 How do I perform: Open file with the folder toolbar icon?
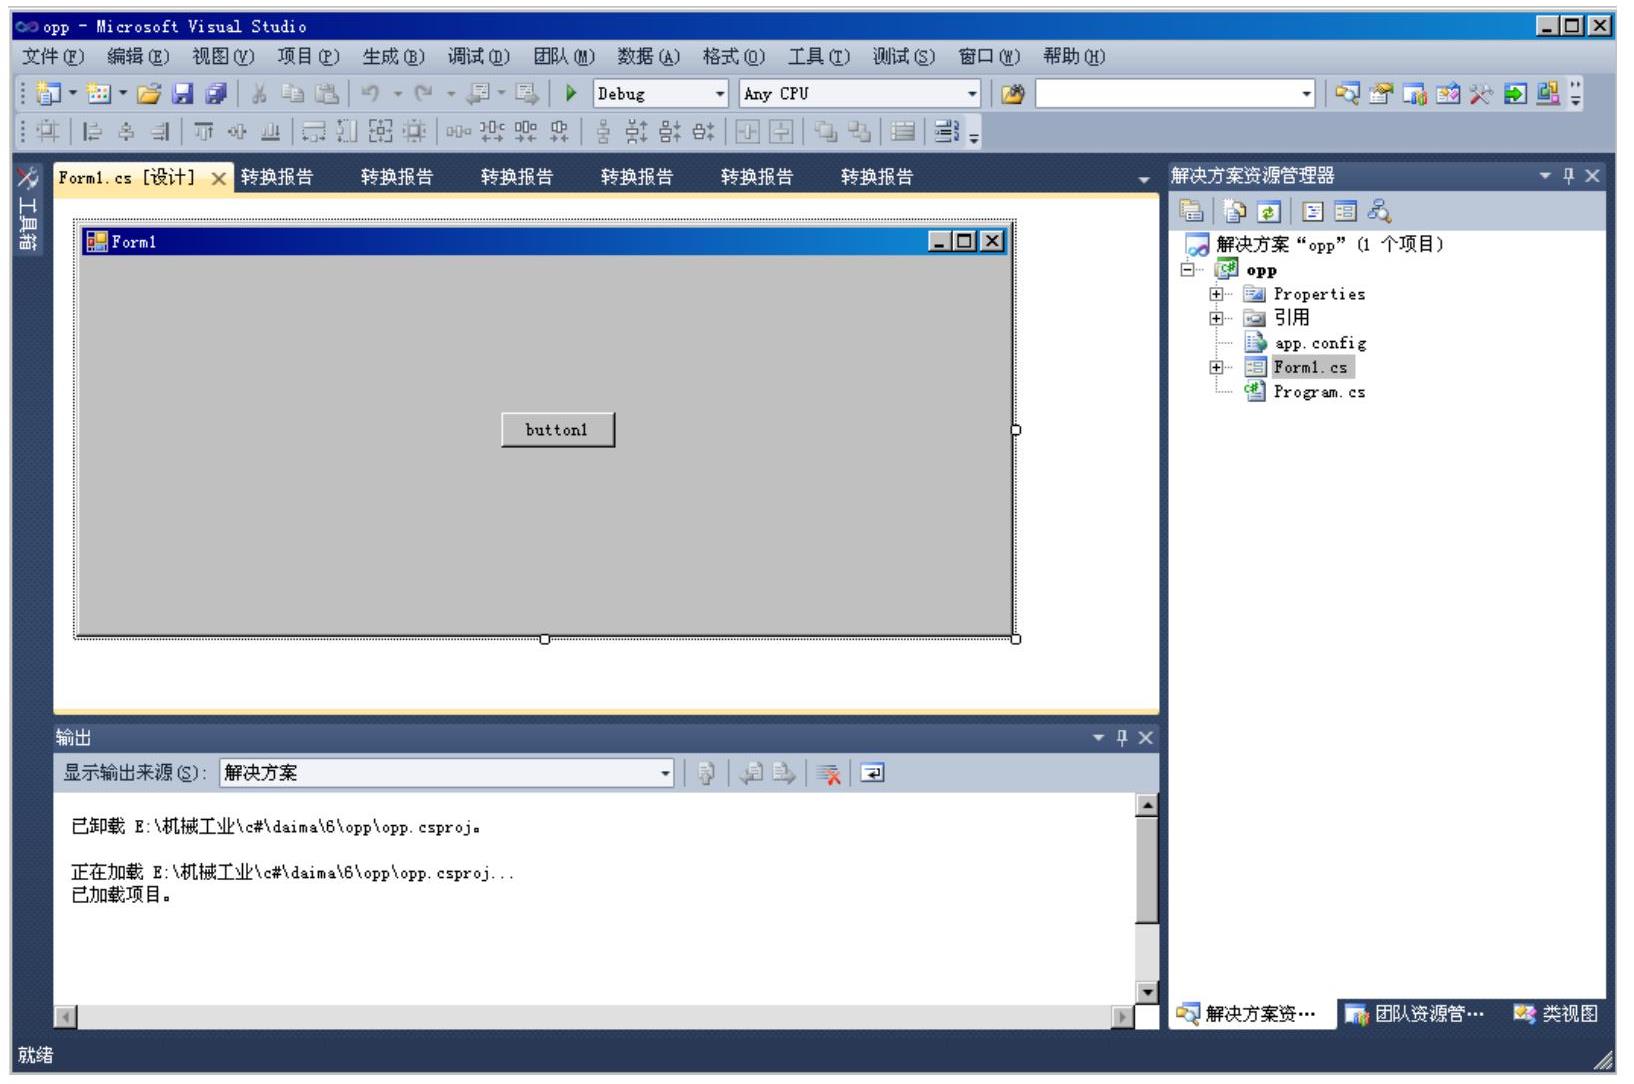(149, 94)
